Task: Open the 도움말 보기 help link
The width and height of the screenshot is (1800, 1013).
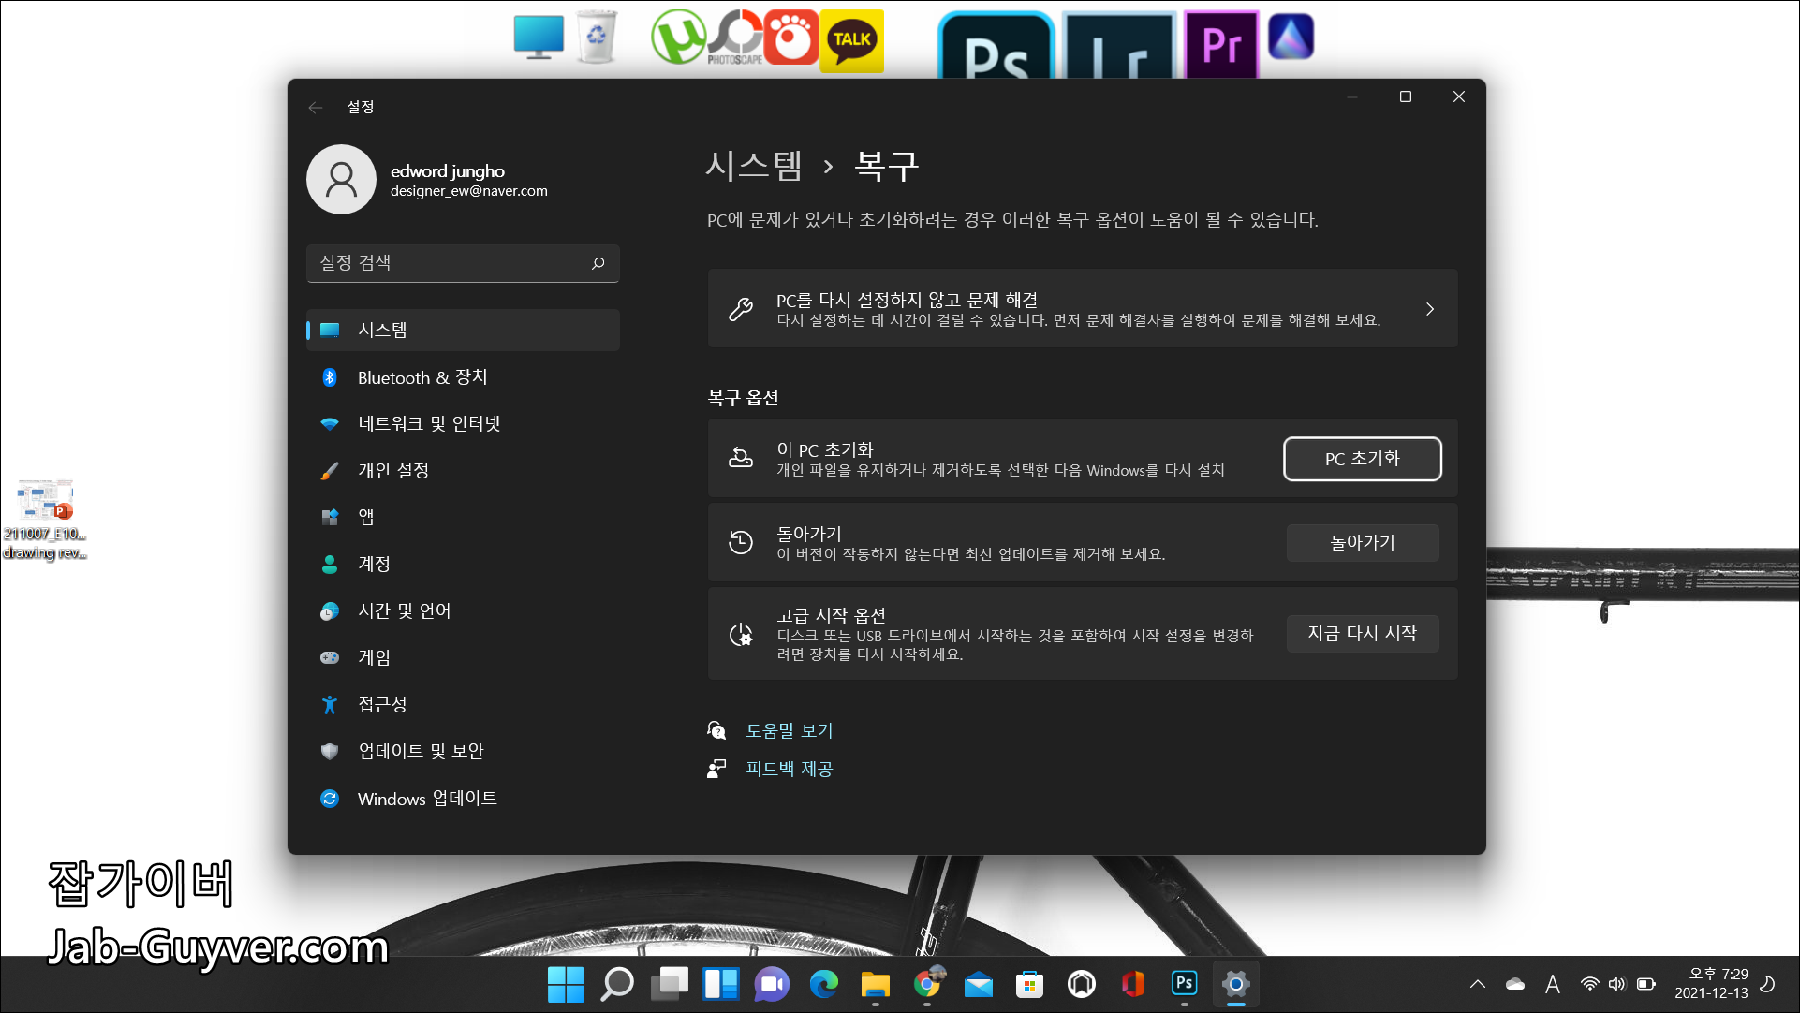Action: (x=789, y=731)
